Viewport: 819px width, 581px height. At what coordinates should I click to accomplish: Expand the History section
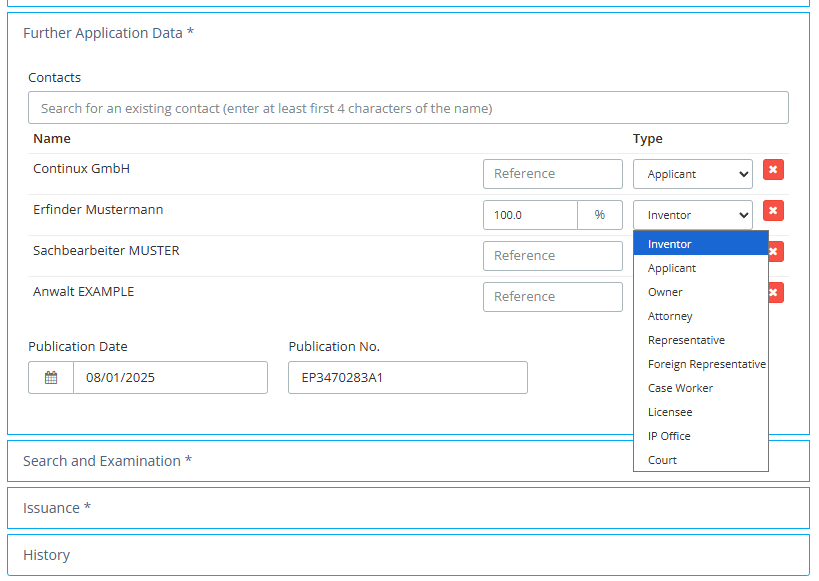[x=408, y=555]
